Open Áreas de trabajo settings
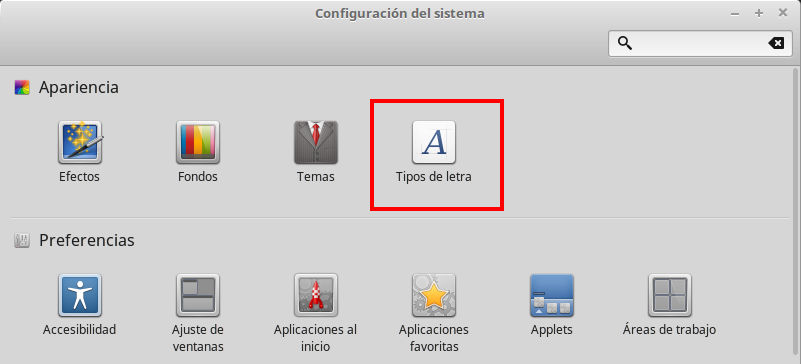The image size is (801, 364). 670,295
